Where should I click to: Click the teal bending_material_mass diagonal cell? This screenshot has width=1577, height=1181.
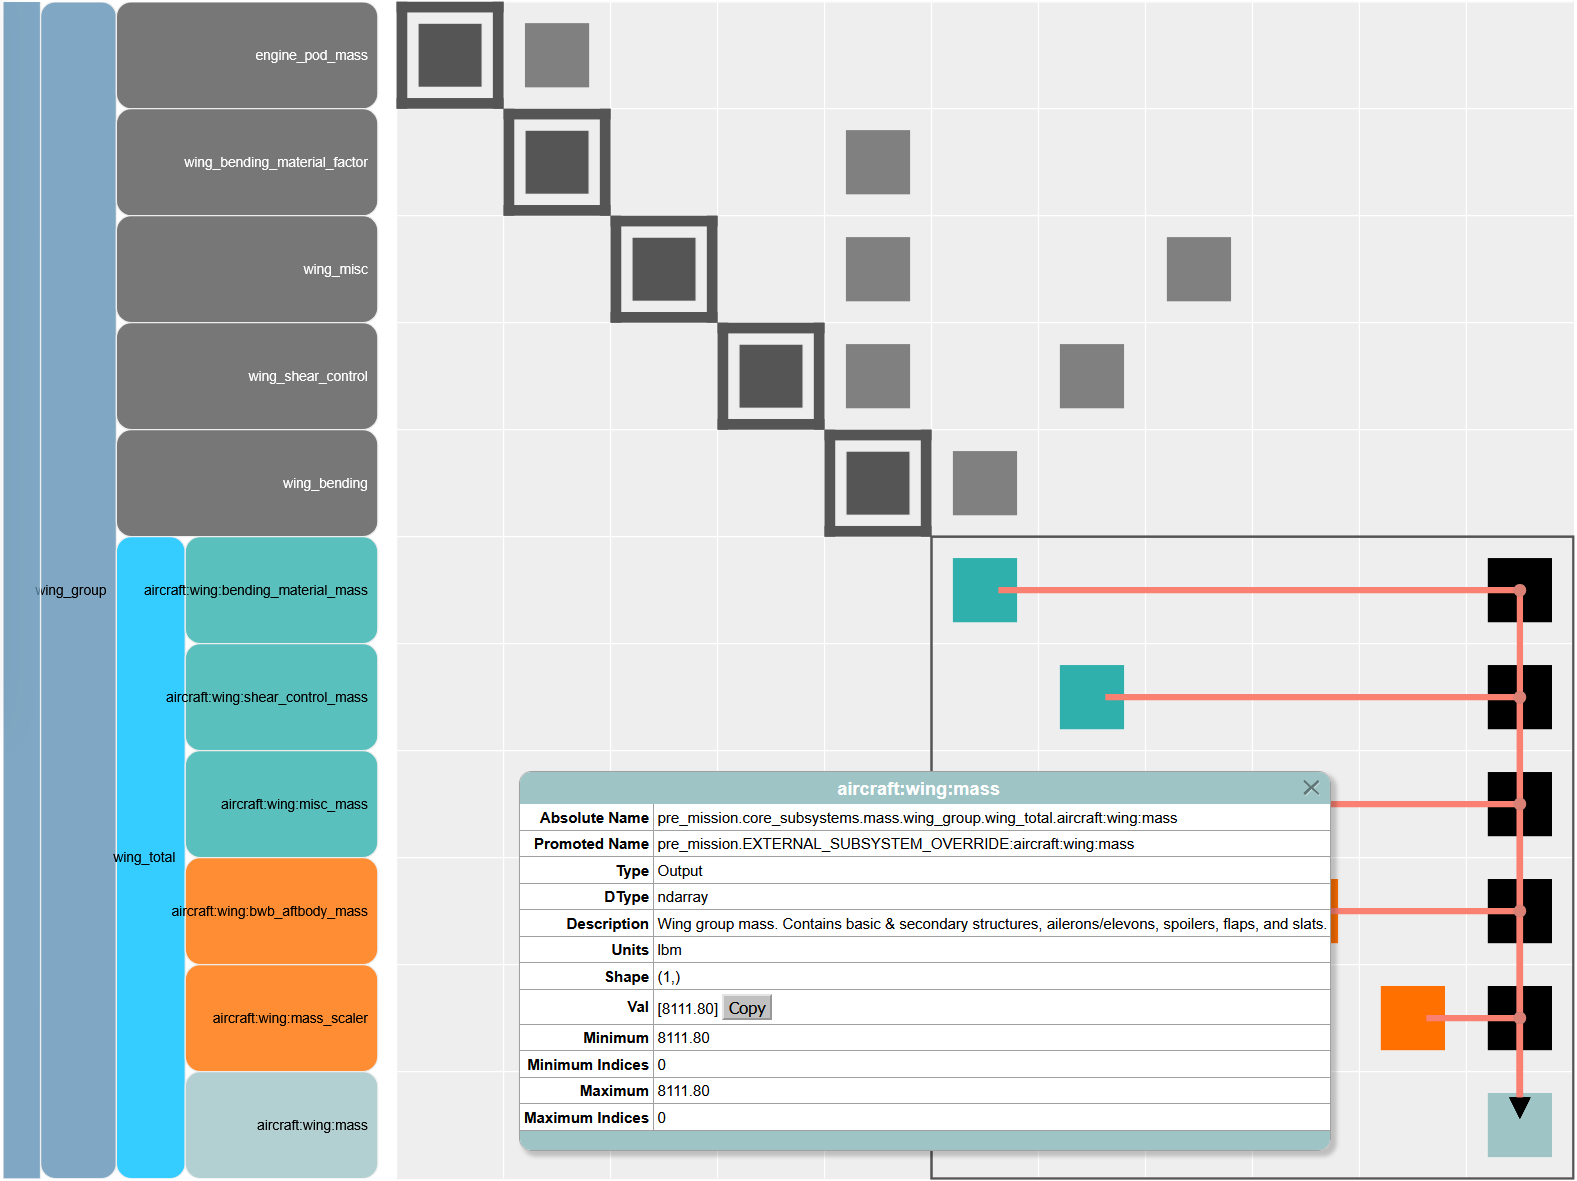[984, 590]
